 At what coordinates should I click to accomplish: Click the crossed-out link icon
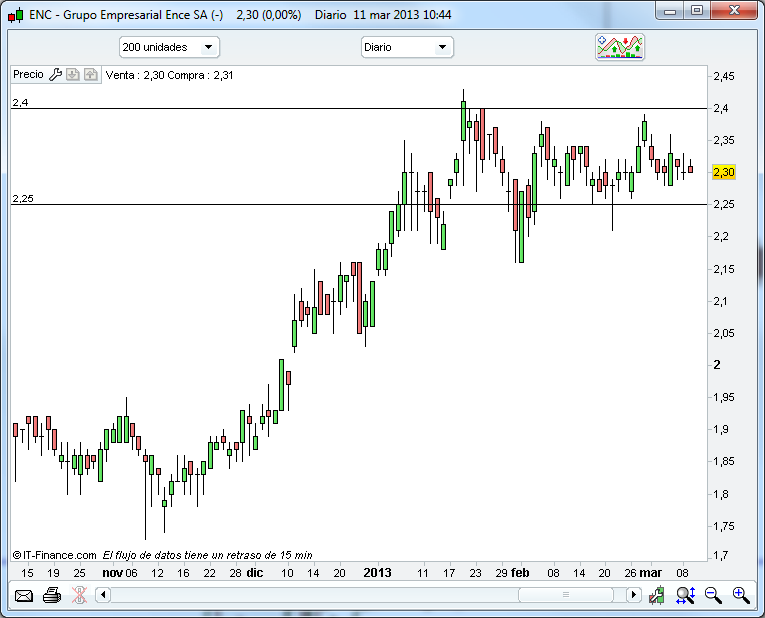tap(79, 595)
